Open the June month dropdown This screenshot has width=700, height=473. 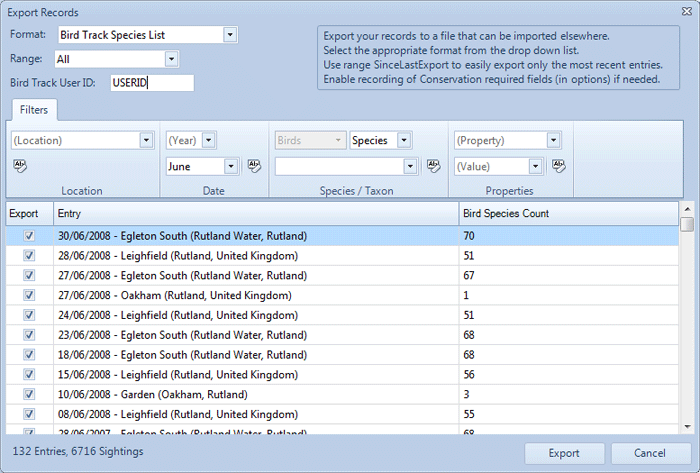(x=231, y=166)
